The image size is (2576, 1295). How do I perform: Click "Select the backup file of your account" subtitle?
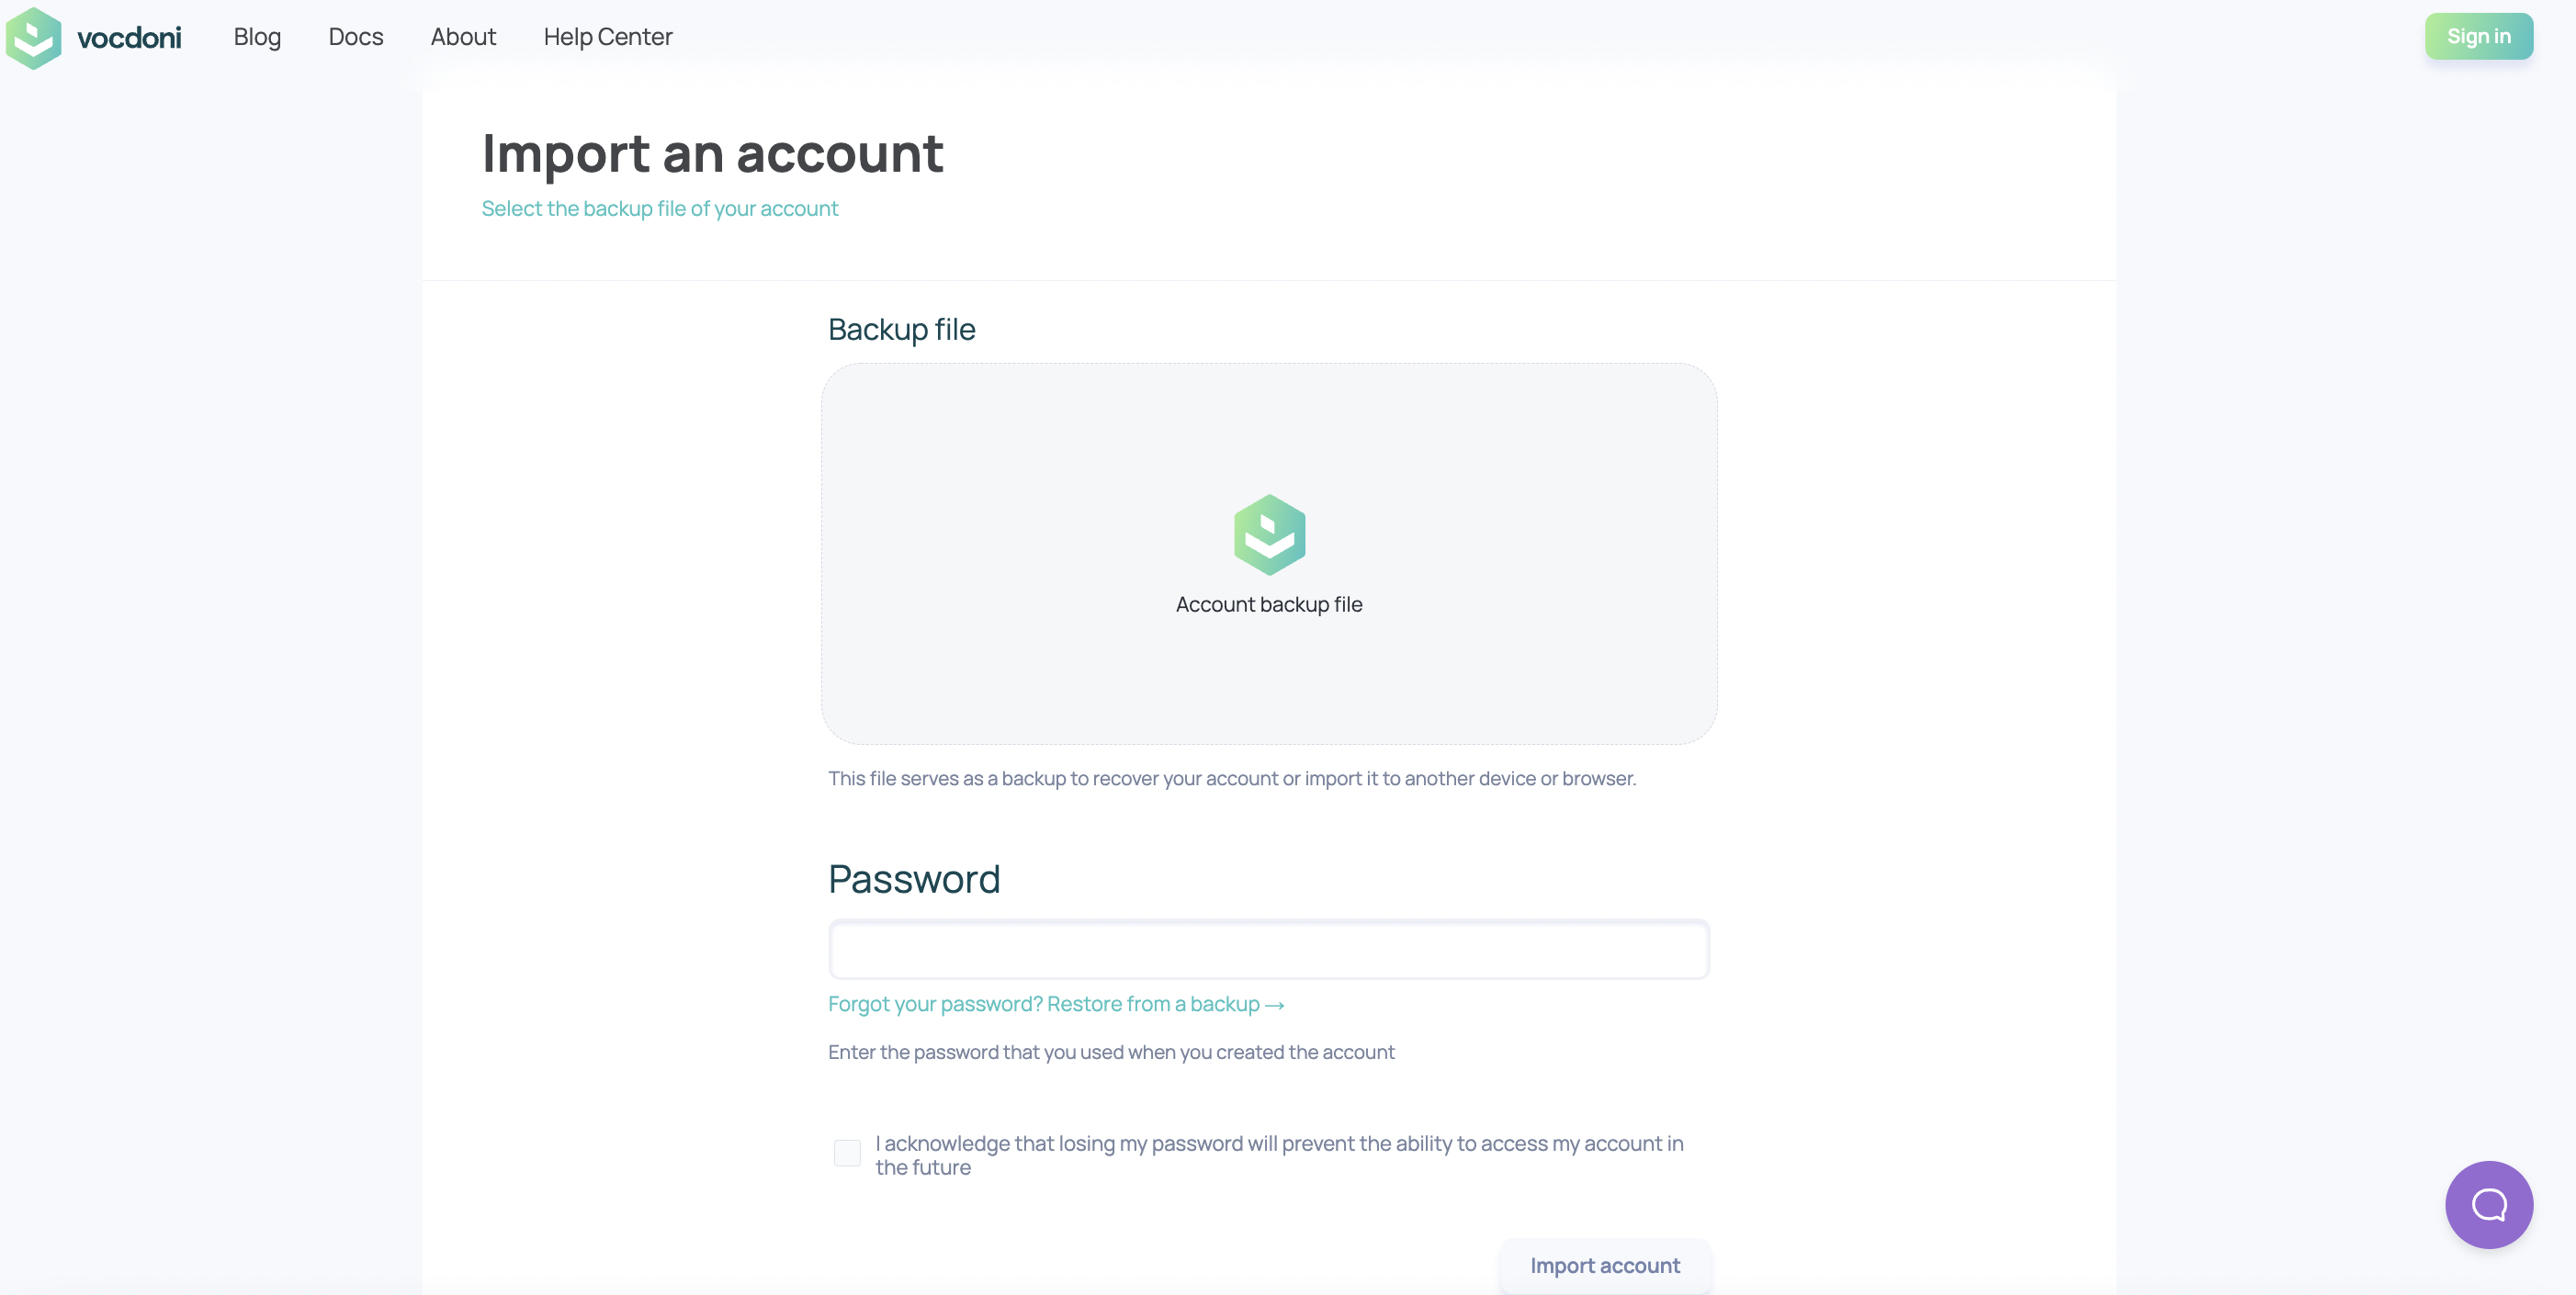[660, 208]
